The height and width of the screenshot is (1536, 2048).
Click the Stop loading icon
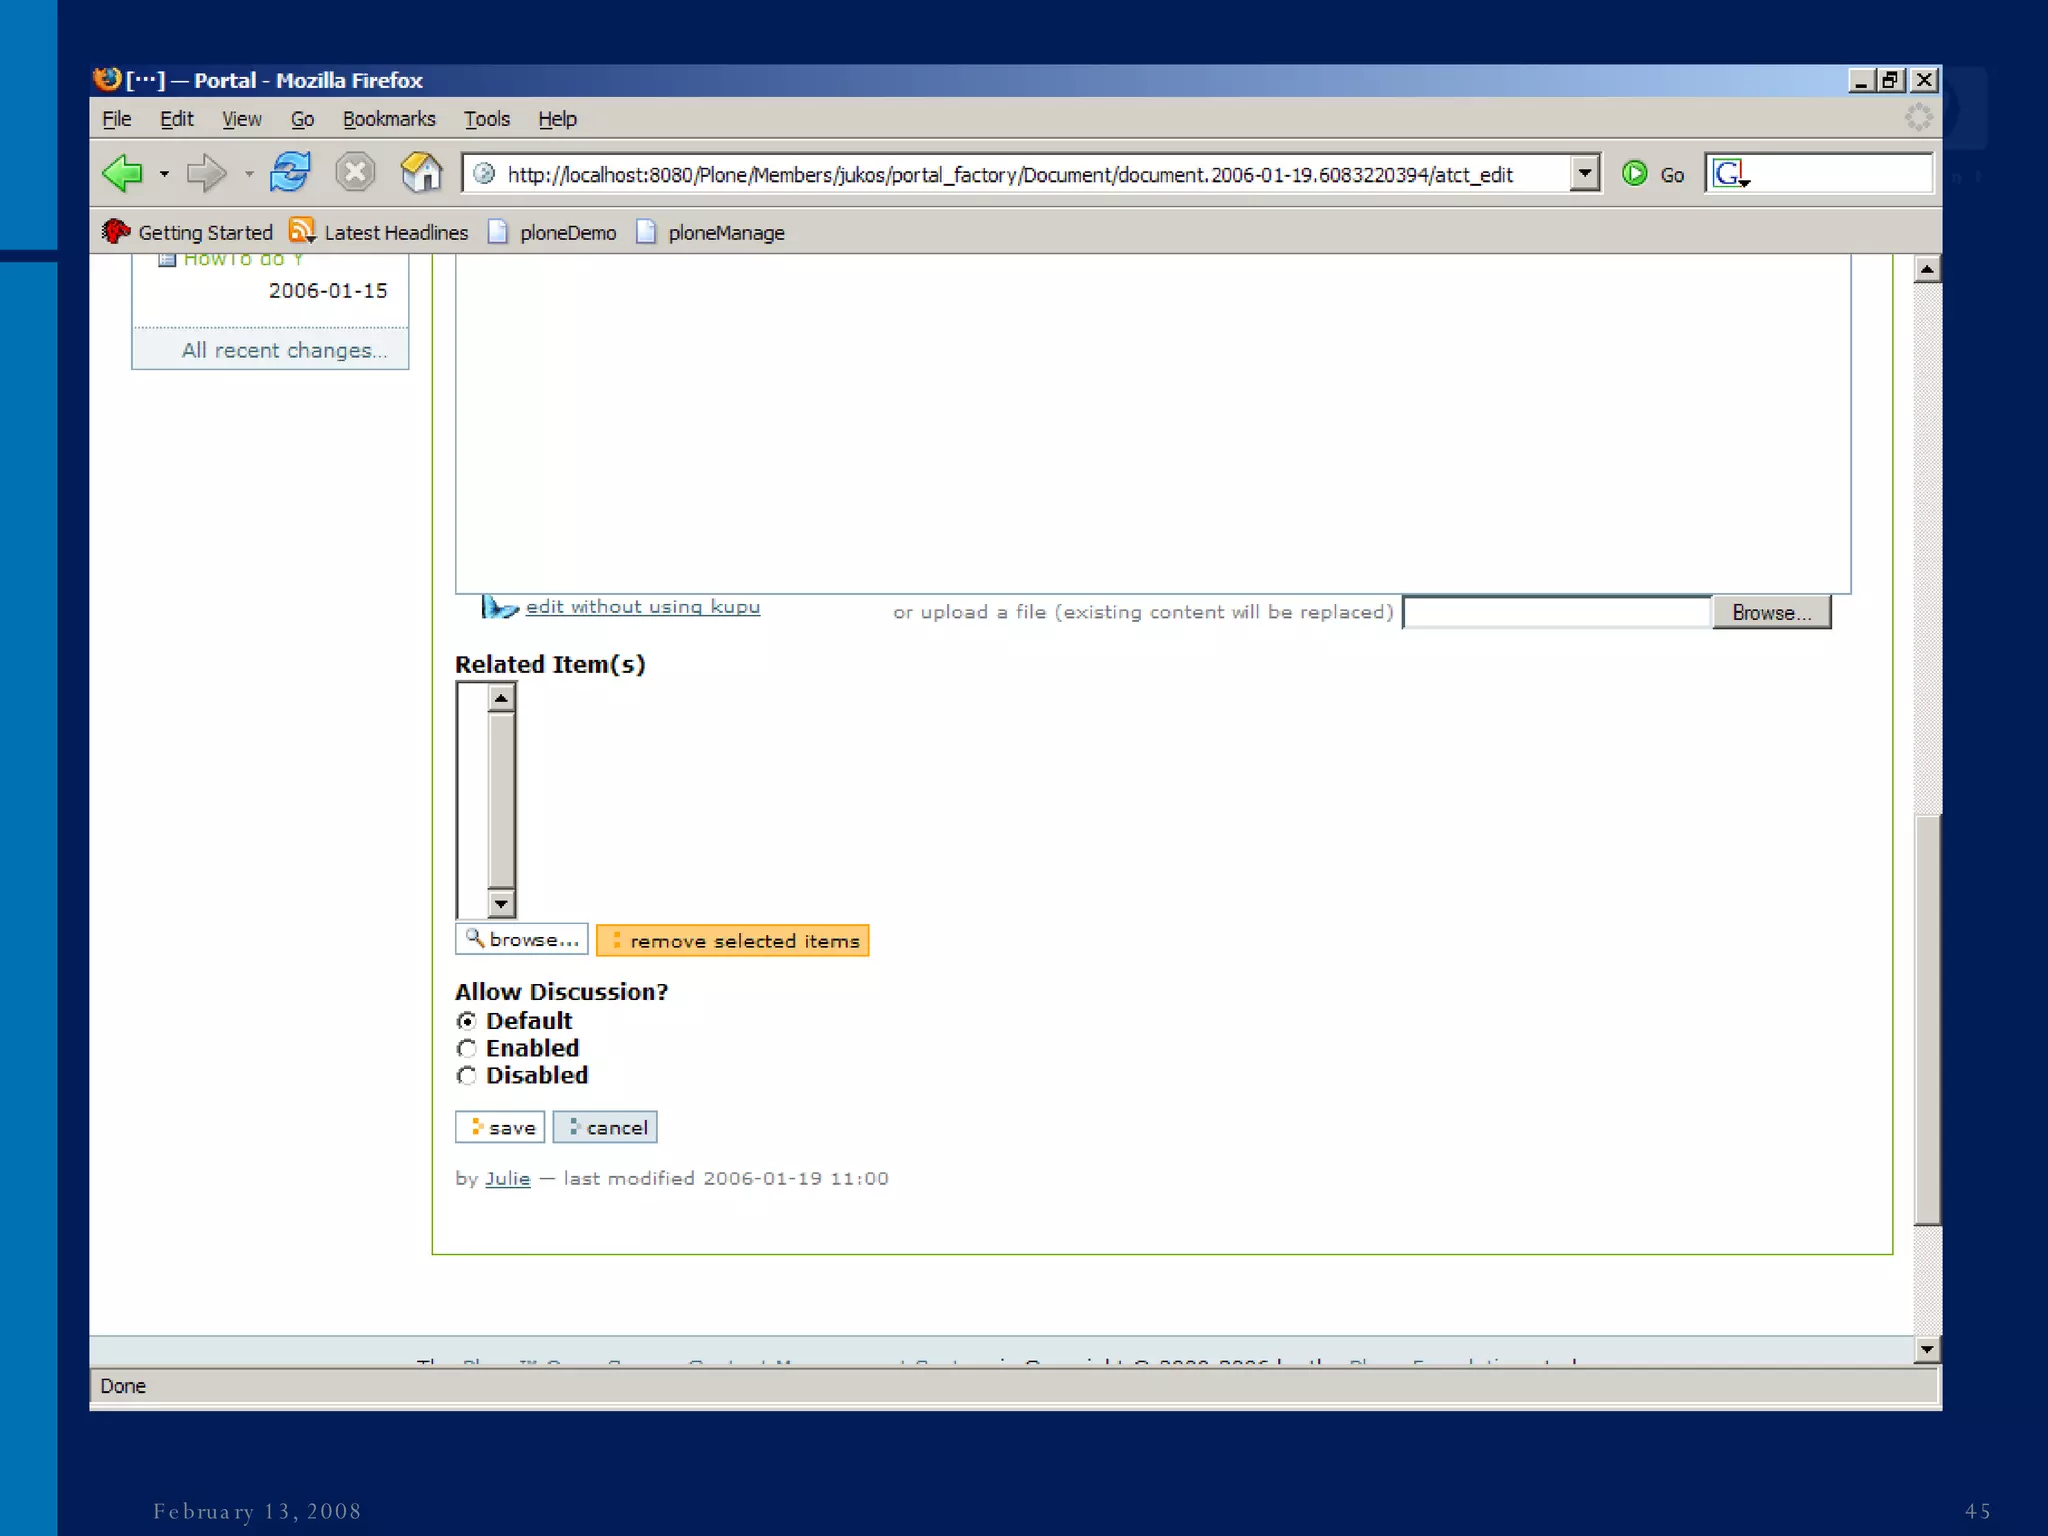355,172
